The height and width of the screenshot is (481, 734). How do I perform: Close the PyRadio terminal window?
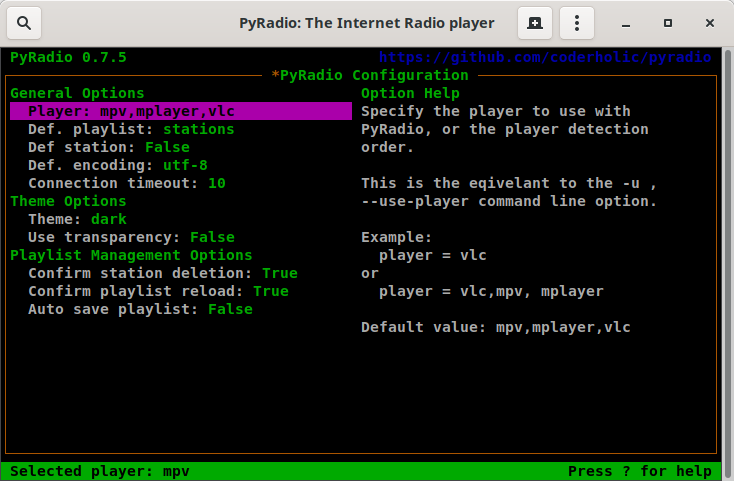pyautogui.click(x=710, y=23)
